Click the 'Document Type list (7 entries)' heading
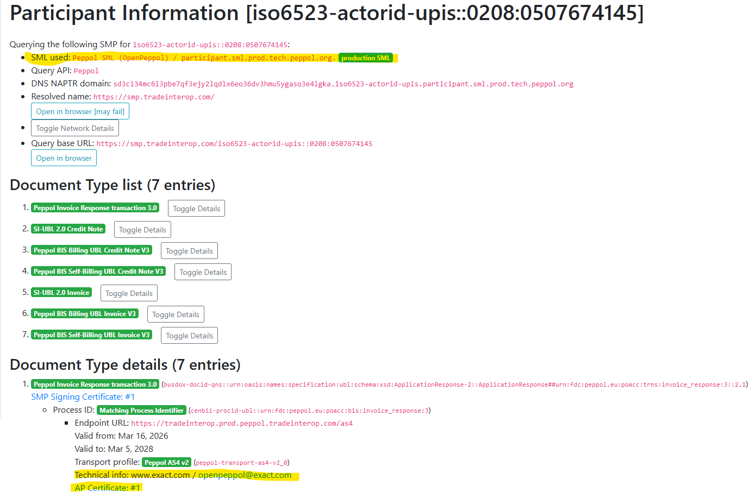This screenshot has height=492, width=756. click(112, 185)
